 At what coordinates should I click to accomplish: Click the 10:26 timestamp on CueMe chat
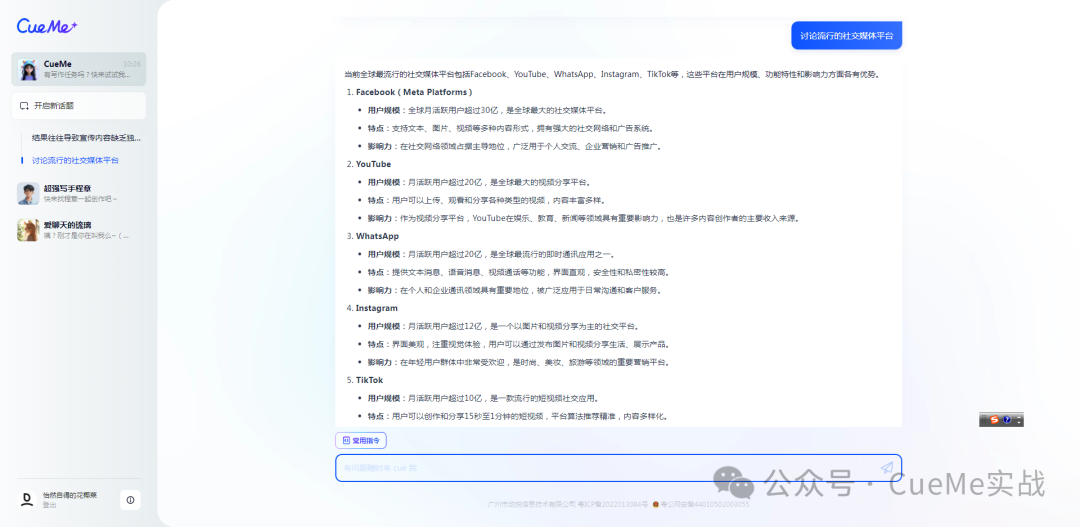pyautogui.click(x=132, y=64)
